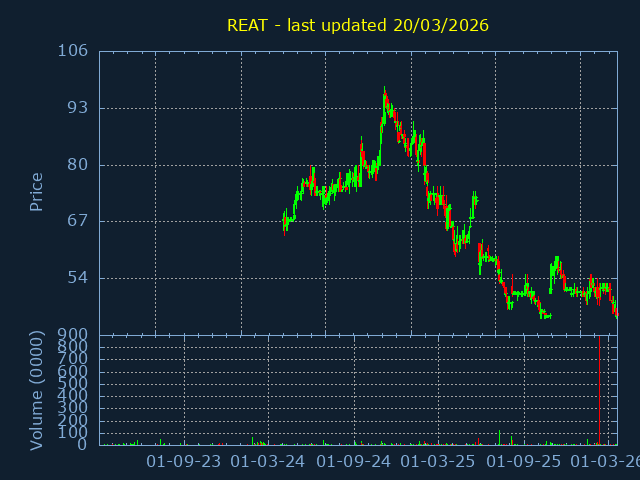Click the 01-09-23 date label
The height and width of the screenshot is (480, 640).
coord(184,462)
